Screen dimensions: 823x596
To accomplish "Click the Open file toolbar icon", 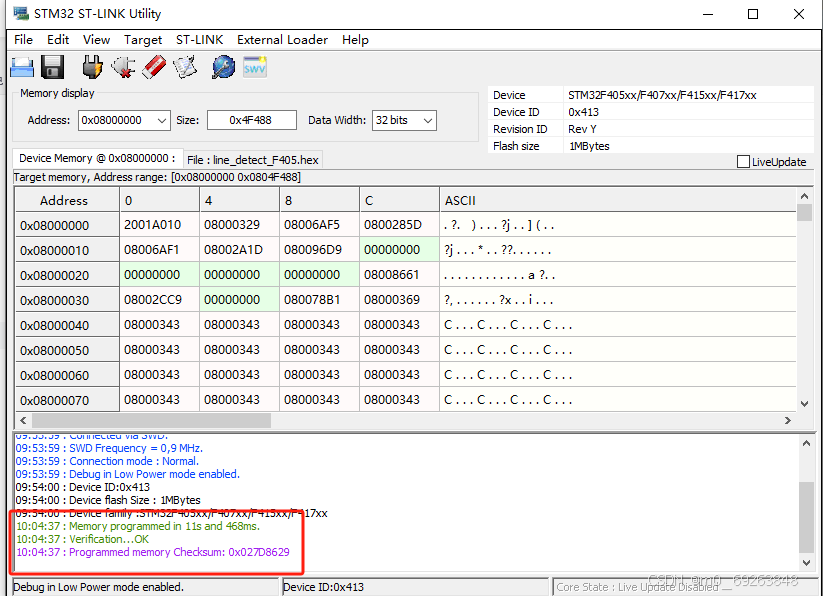I will point(22,67).
